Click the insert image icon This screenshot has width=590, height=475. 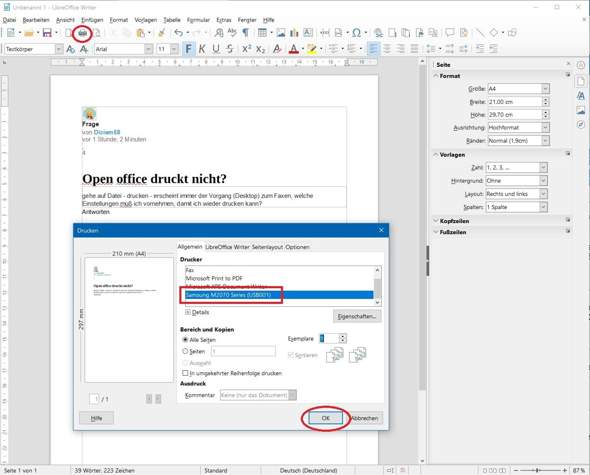tap(281, 33)
